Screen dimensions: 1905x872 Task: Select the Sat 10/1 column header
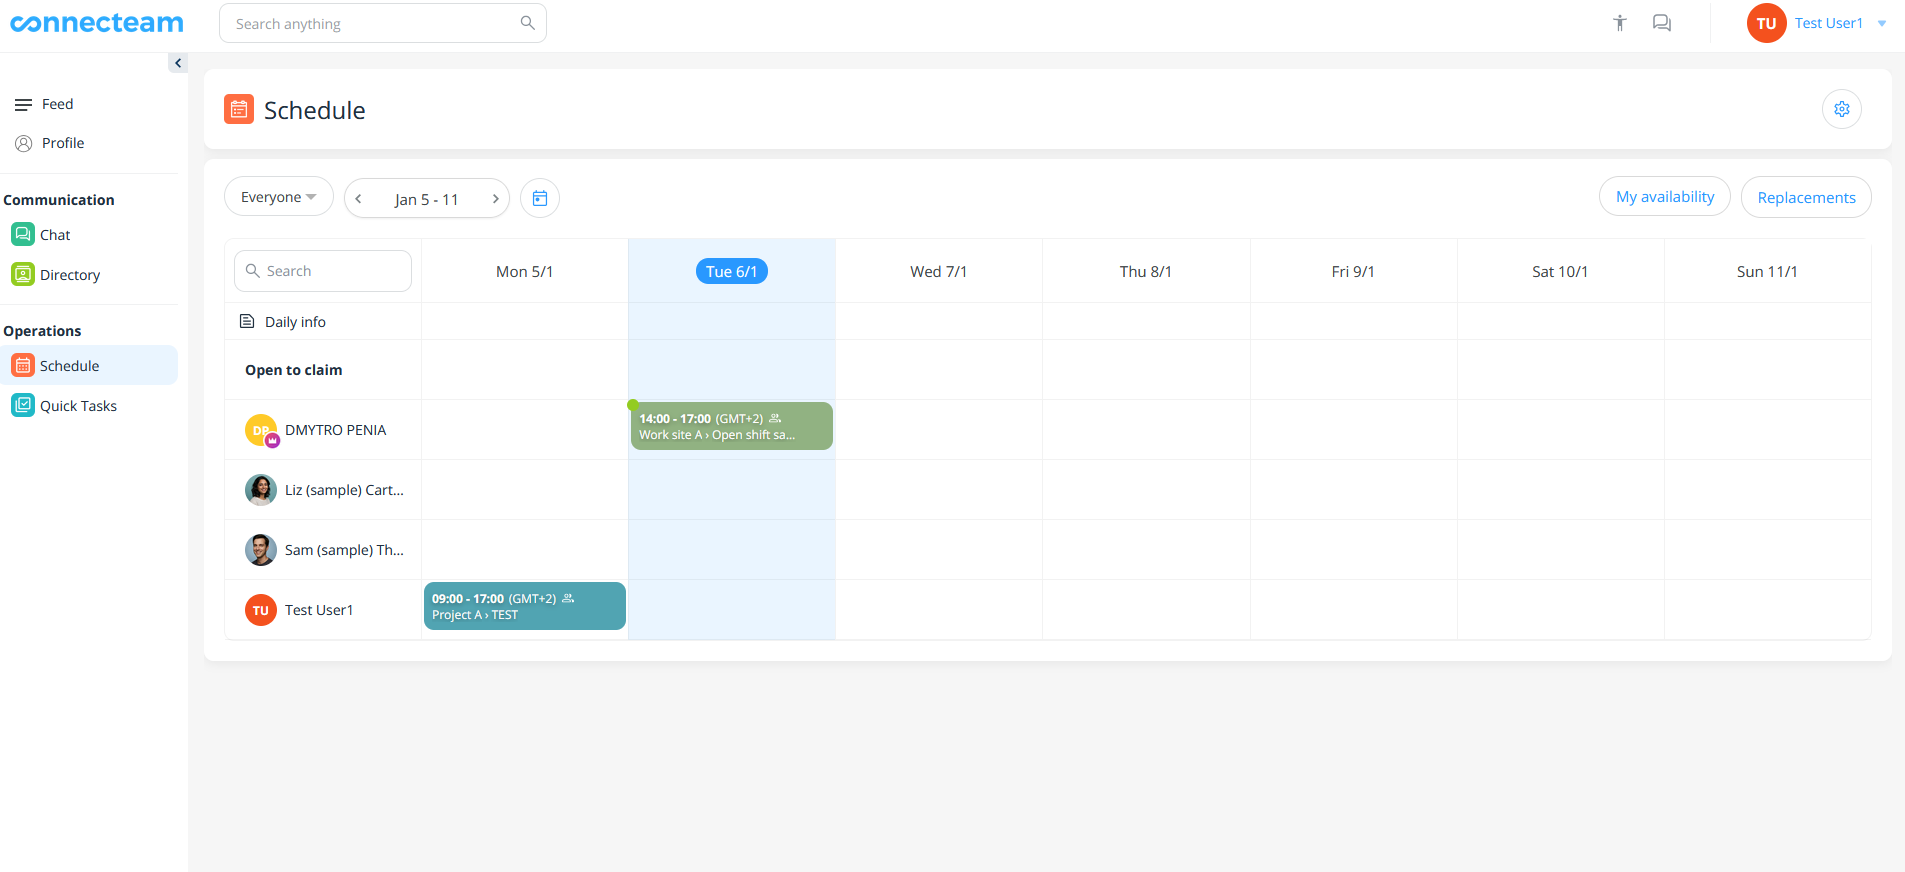point(1560,271)
